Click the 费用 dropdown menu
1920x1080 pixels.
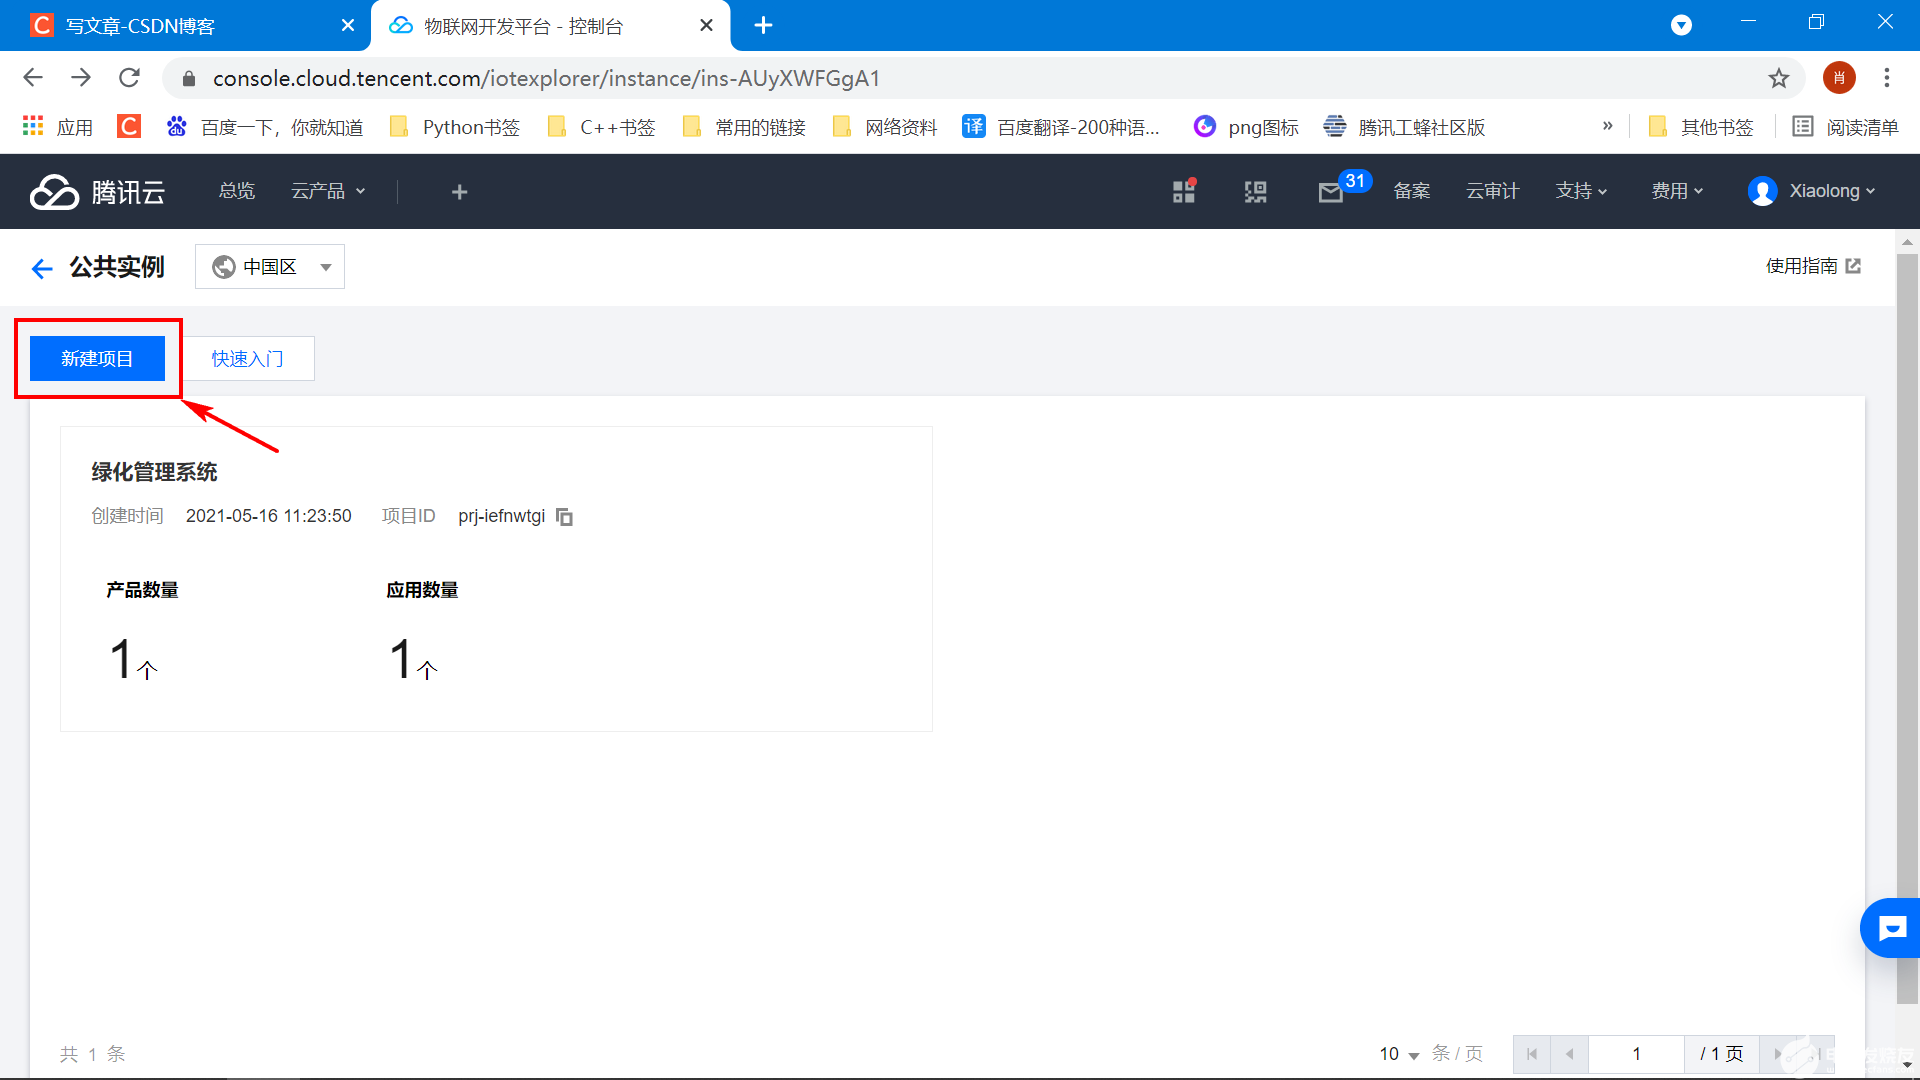1677,190
